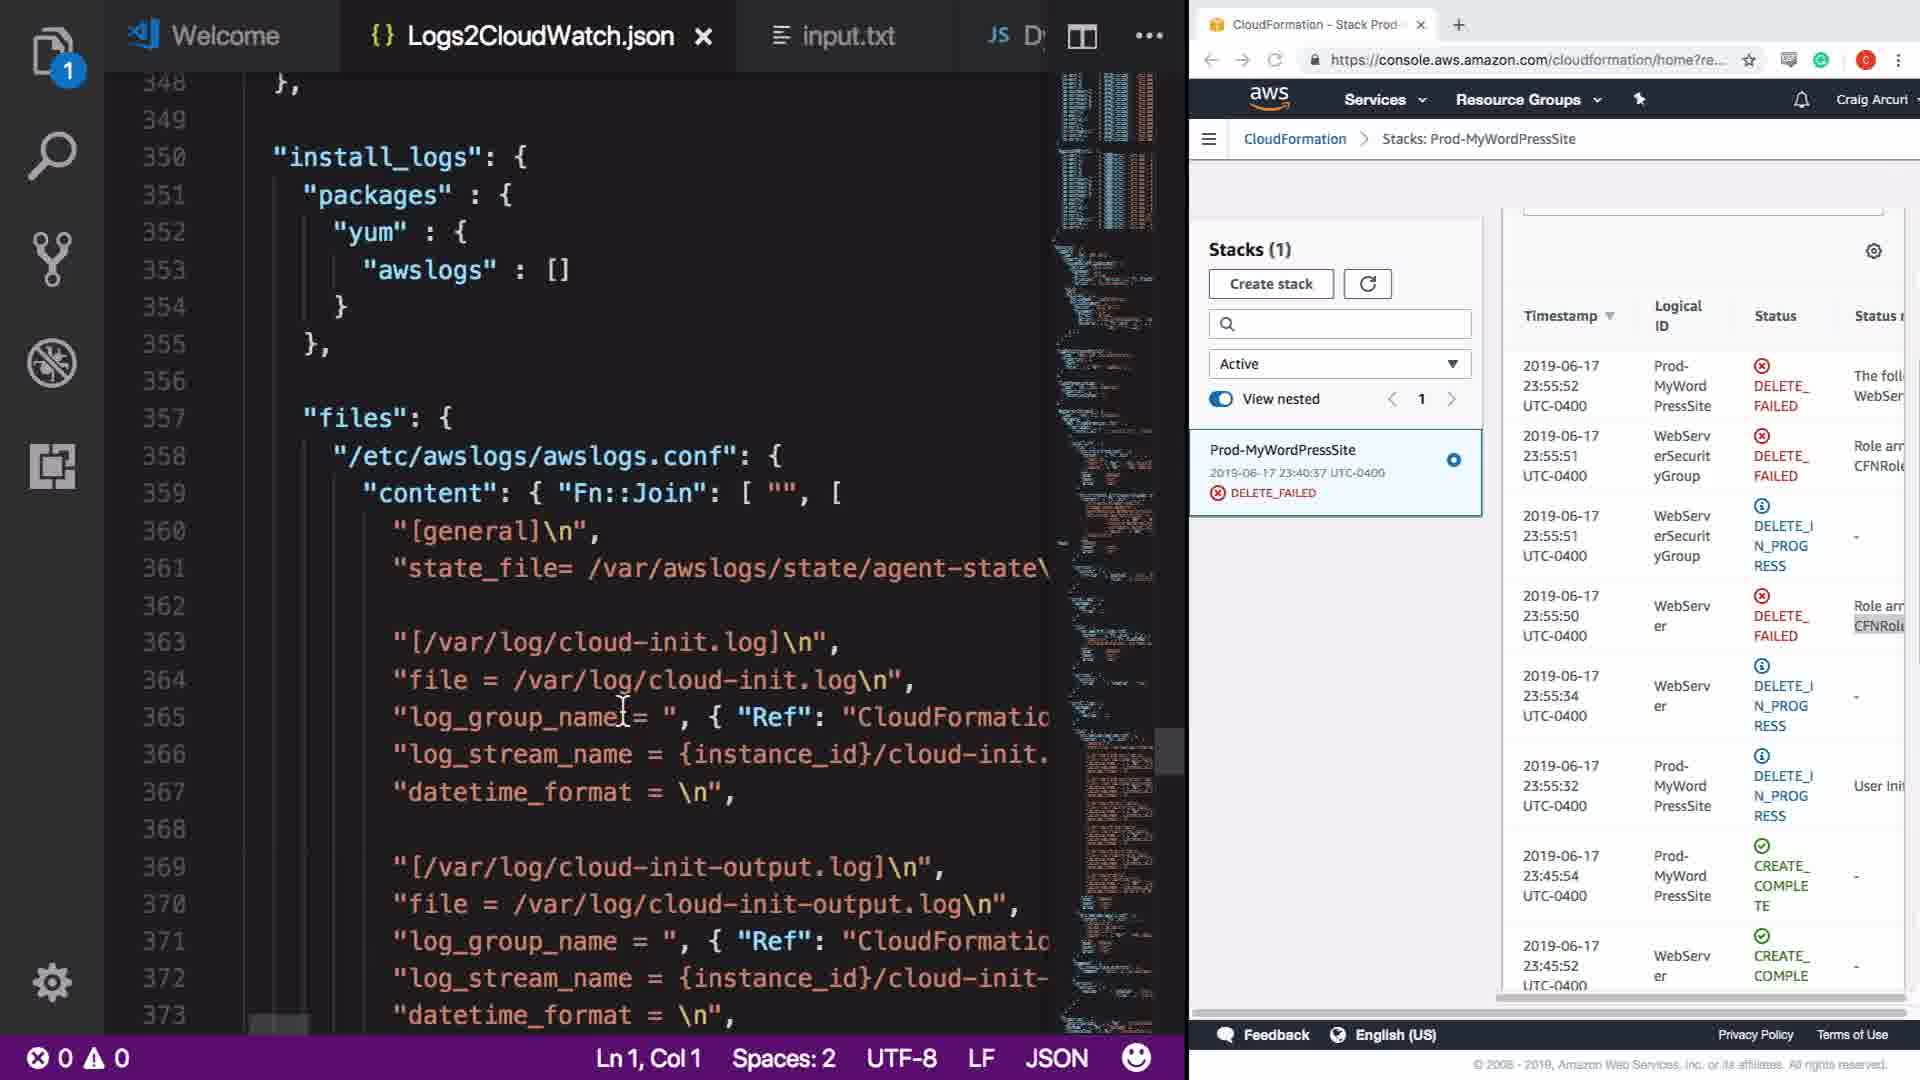The image size is (1920, 1080).
Task: Select the Prod-MyWordPressSite stack radio button
Action: coord(1453,460)
